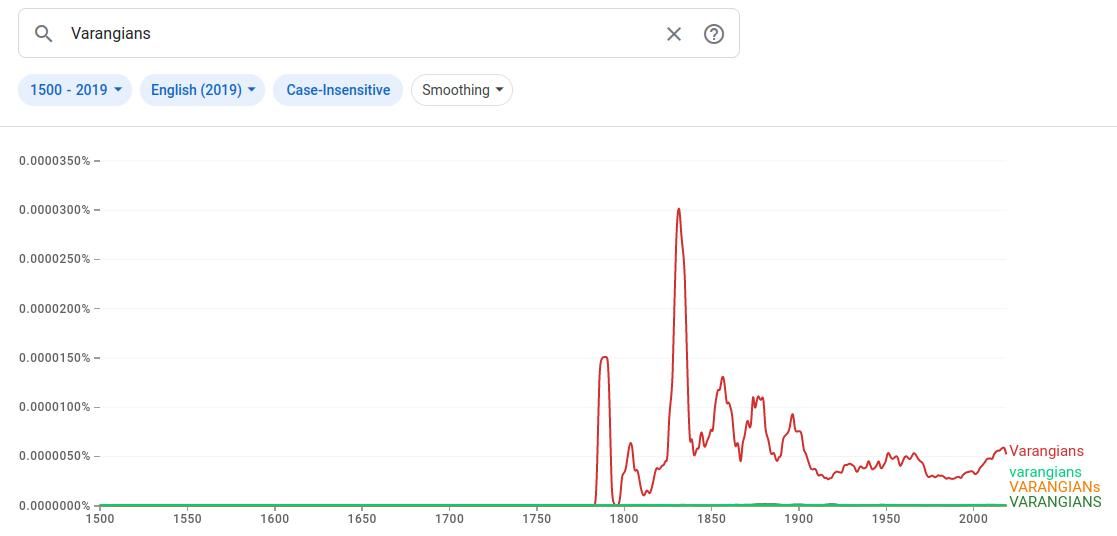The width and height of the screenshot is (1117, 536).
Task: Click the red line peak near 1830
Action: point(679,209)
